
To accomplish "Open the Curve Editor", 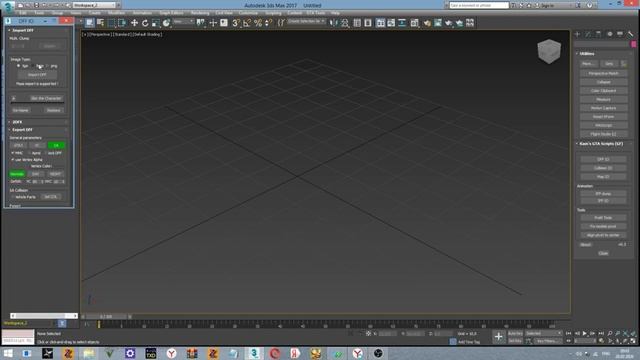I will click(391, 23).
